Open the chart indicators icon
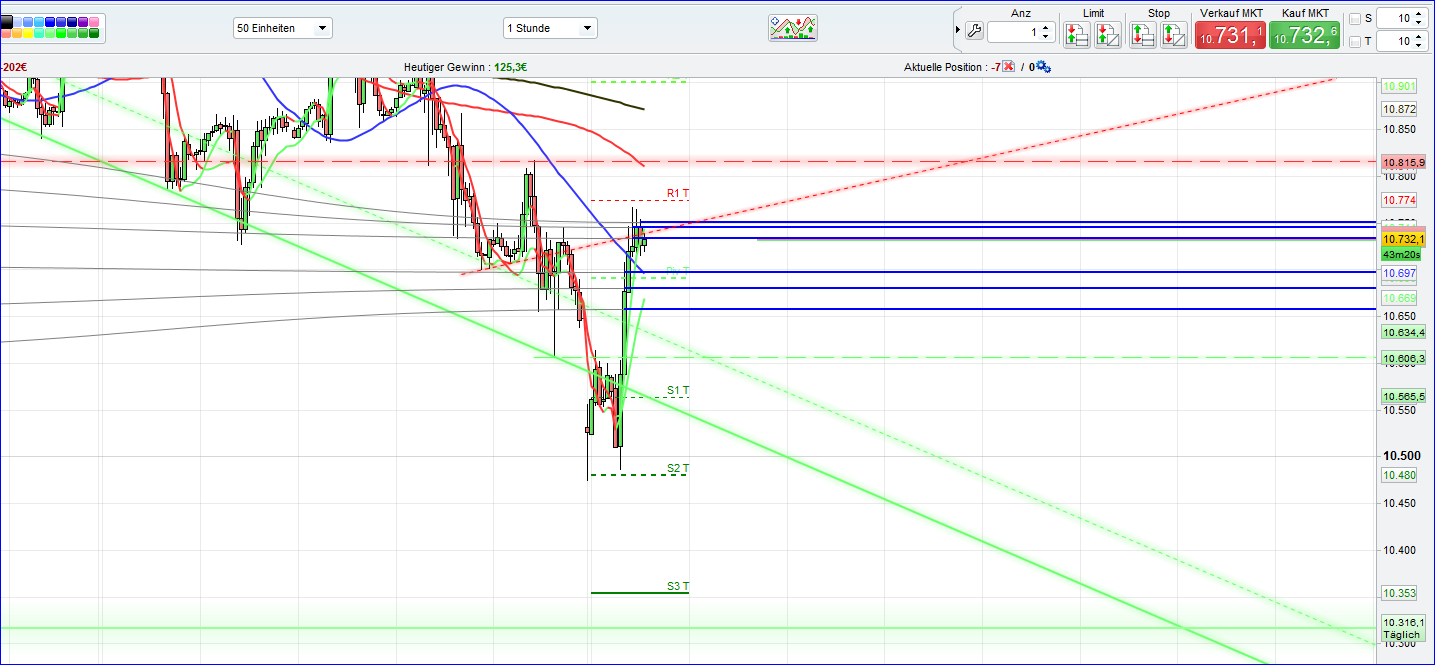Image resolution: width=1435 pixels, height=665 pixels. 792,27
